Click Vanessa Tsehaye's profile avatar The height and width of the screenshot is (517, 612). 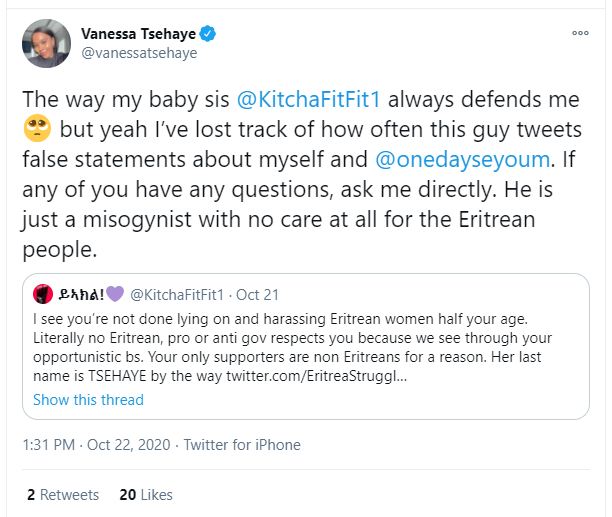[45, 42]
